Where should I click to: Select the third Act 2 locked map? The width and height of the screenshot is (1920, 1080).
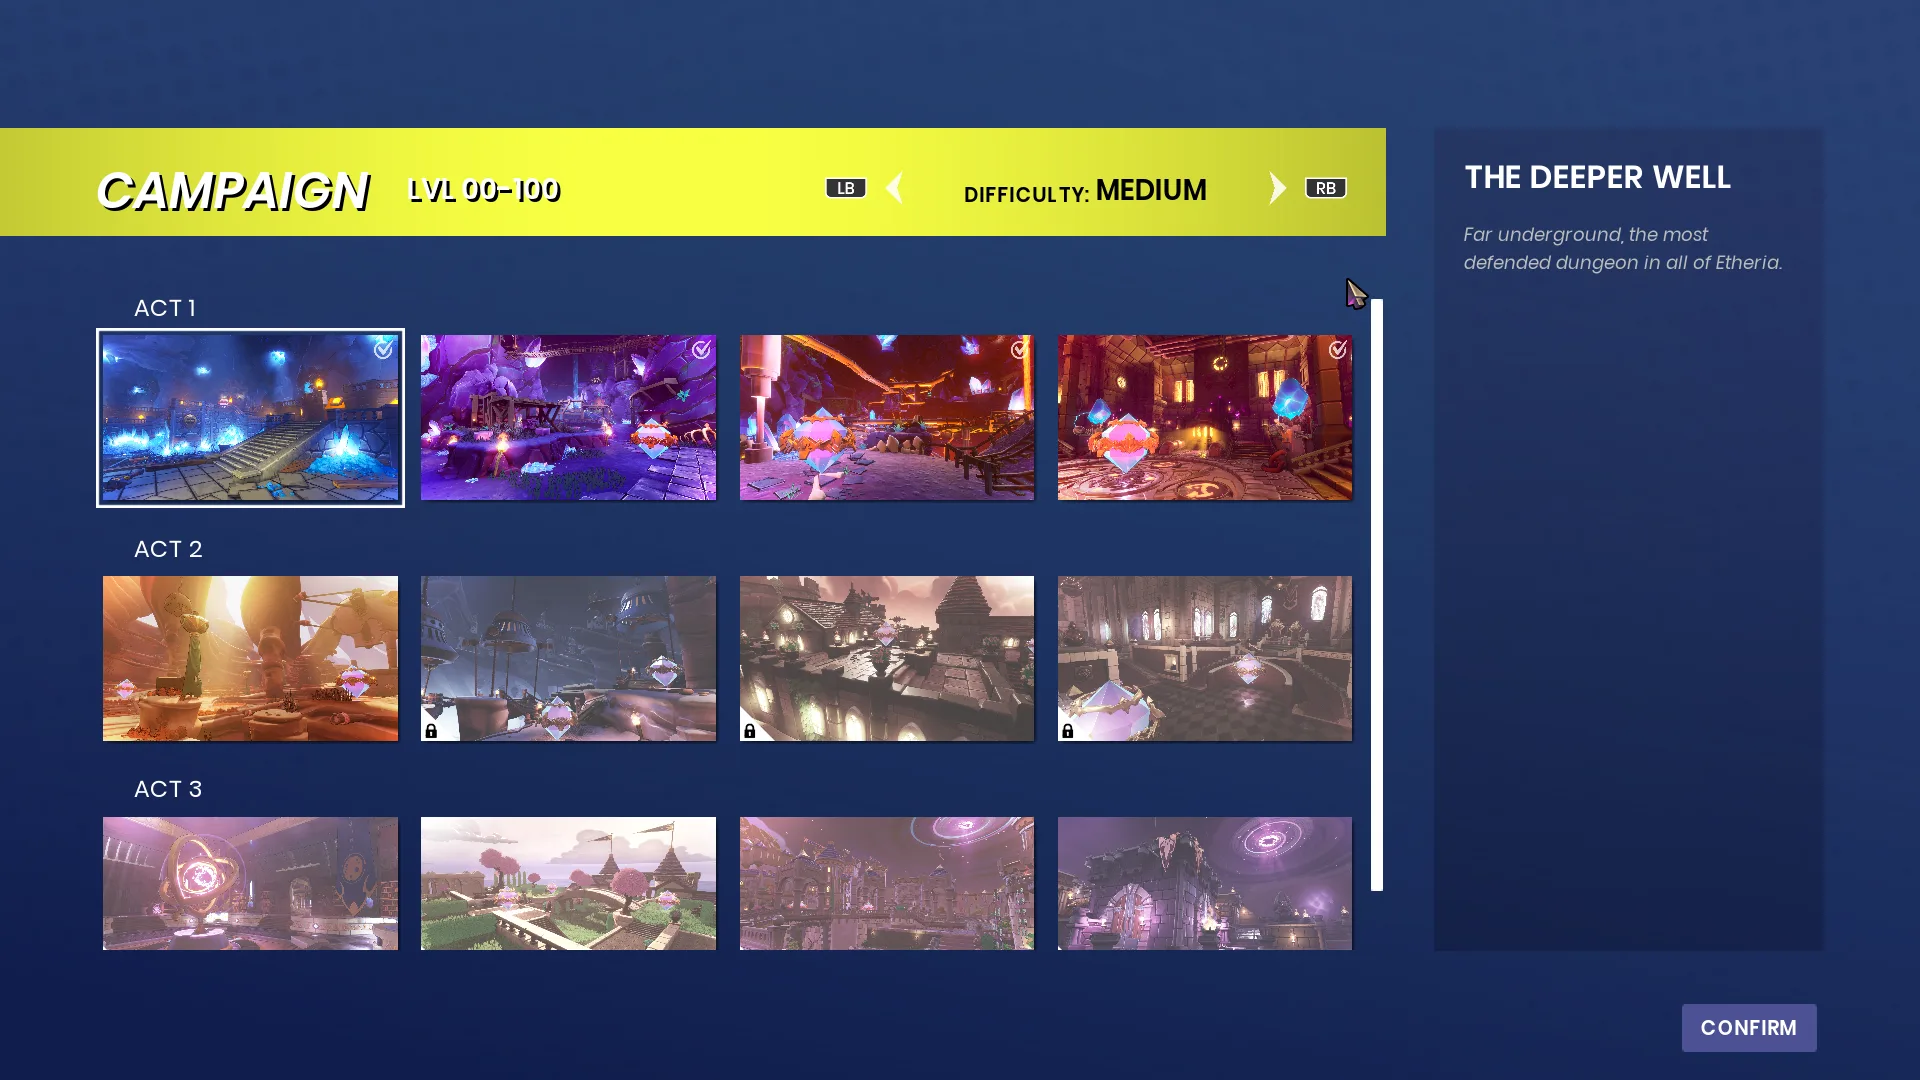click(887, 658)
